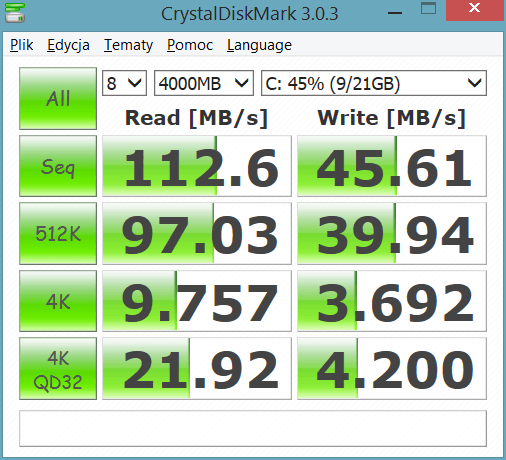The height and width of the screenshot is (460, 506).
Task: Open the Language menu
Action: tap(259, 45)
